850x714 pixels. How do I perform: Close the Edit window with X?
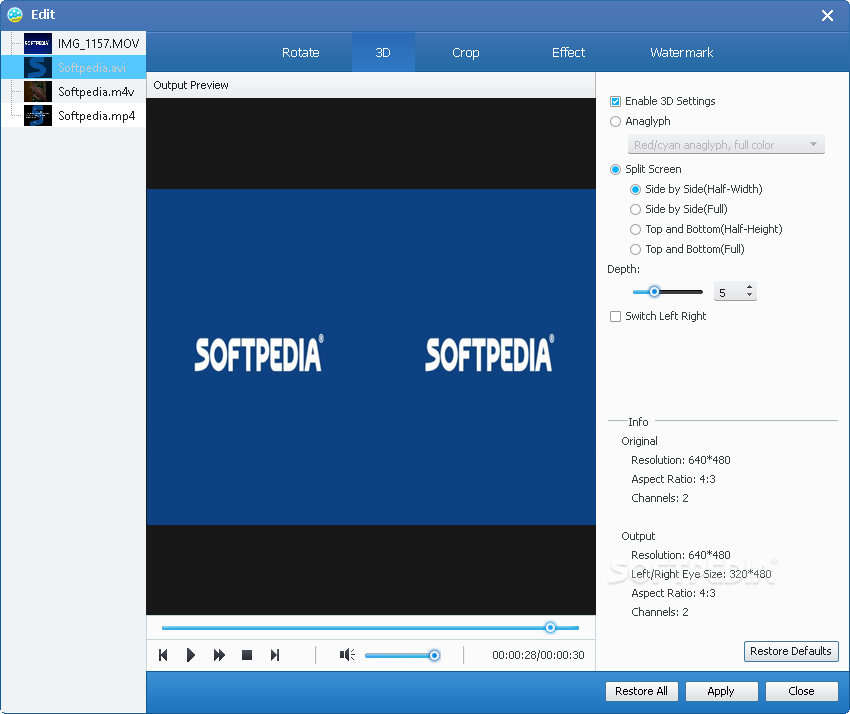[827, 15]
